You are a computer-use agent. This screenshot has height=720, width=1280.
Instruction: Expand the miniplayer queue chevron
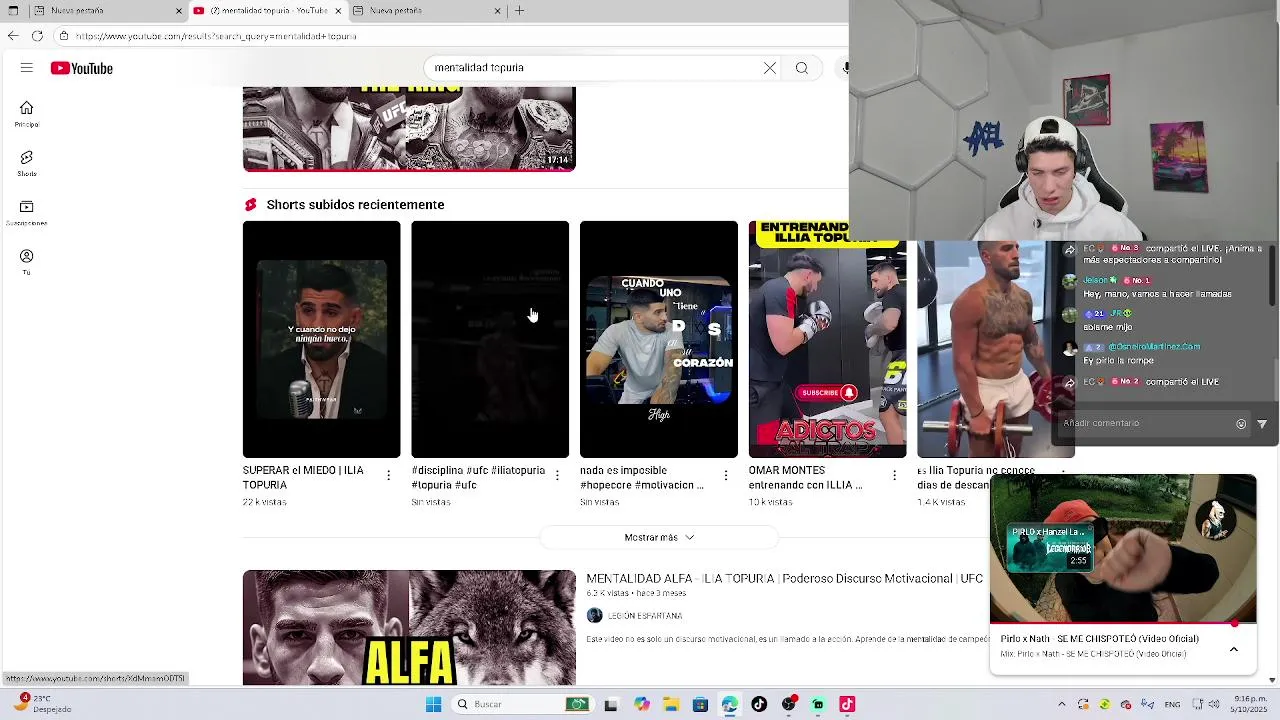pos(1234,649)
